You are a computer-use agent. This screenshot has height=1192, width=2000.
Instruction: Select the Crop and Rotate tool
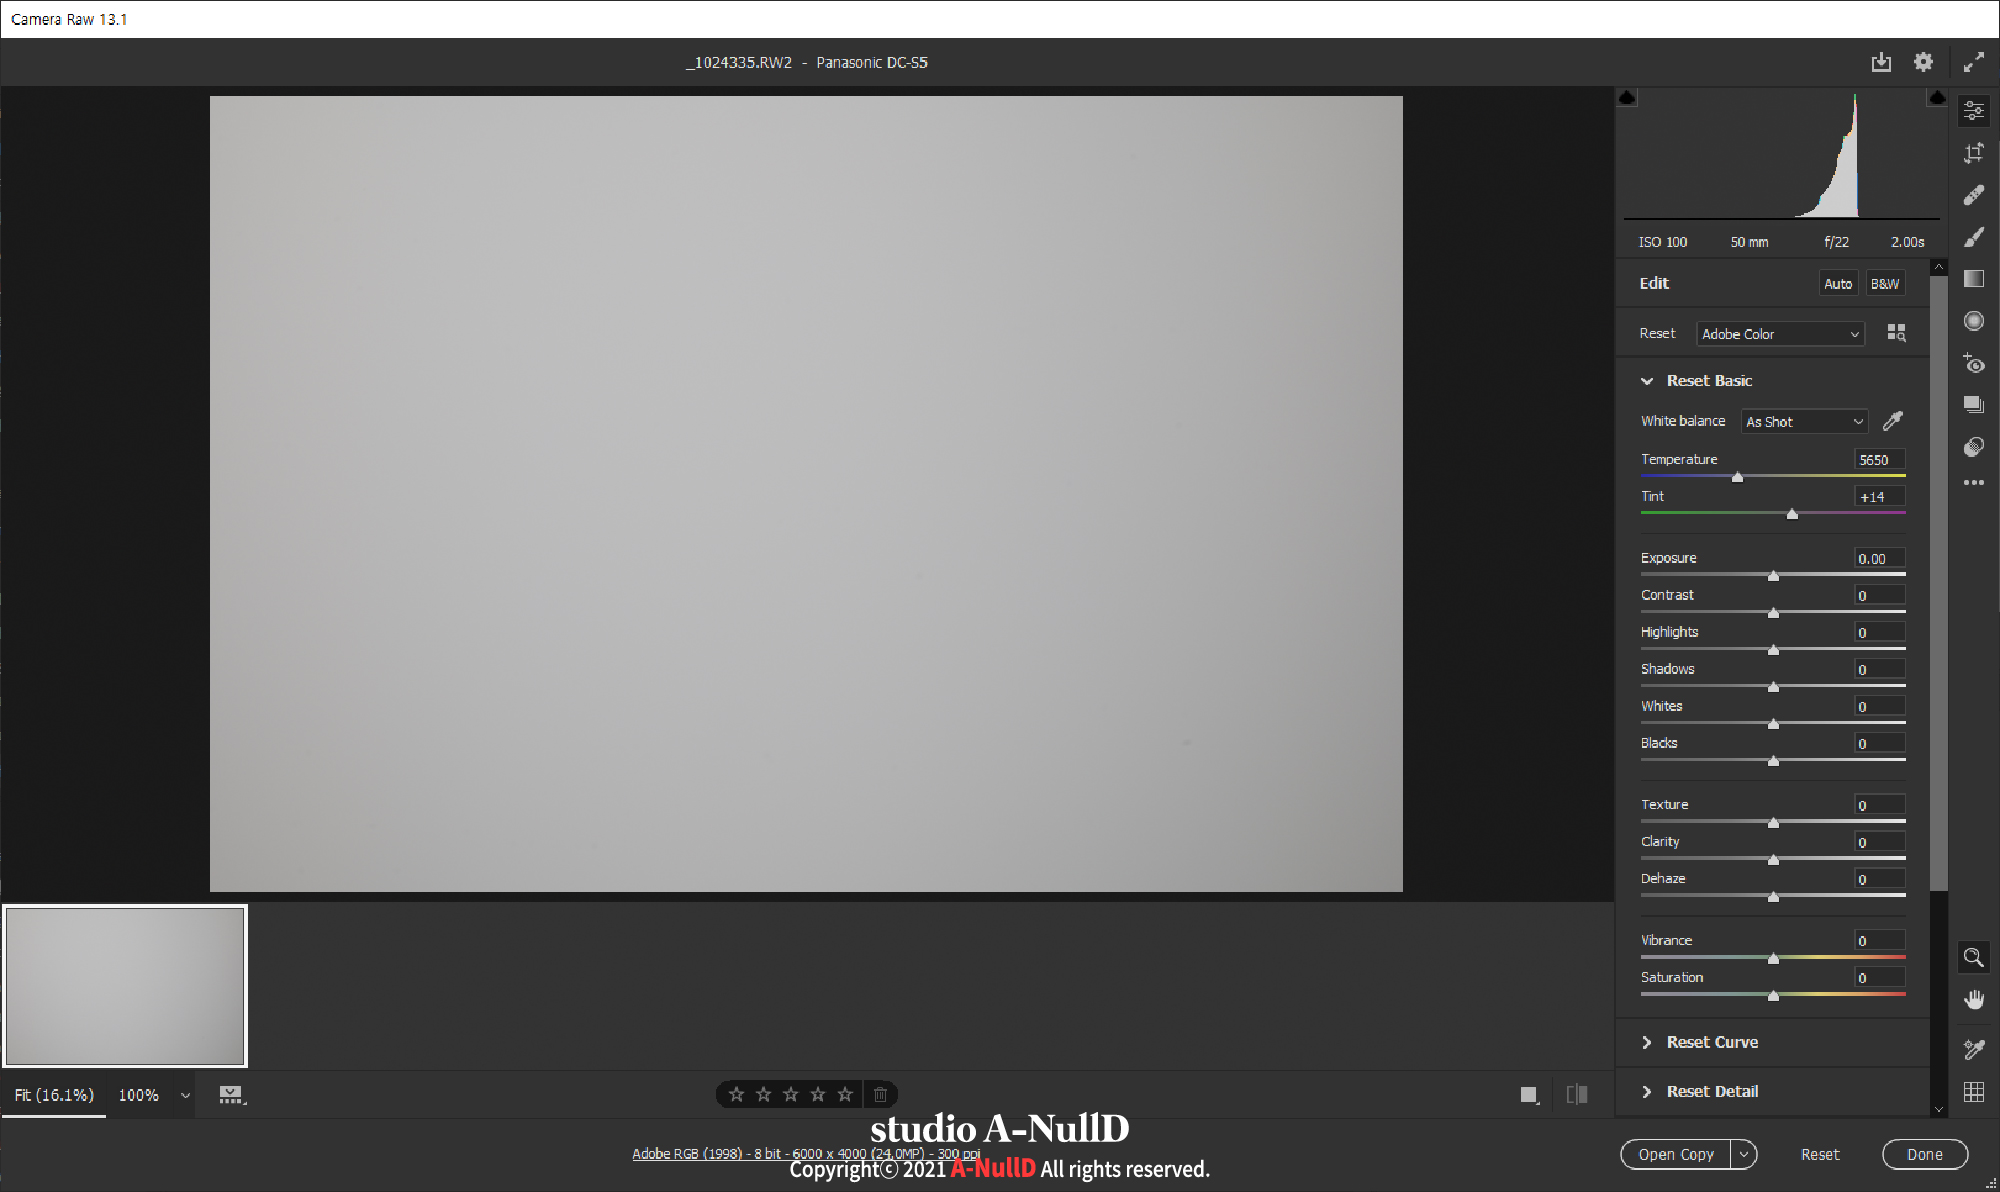click(x=1973, y=153)
